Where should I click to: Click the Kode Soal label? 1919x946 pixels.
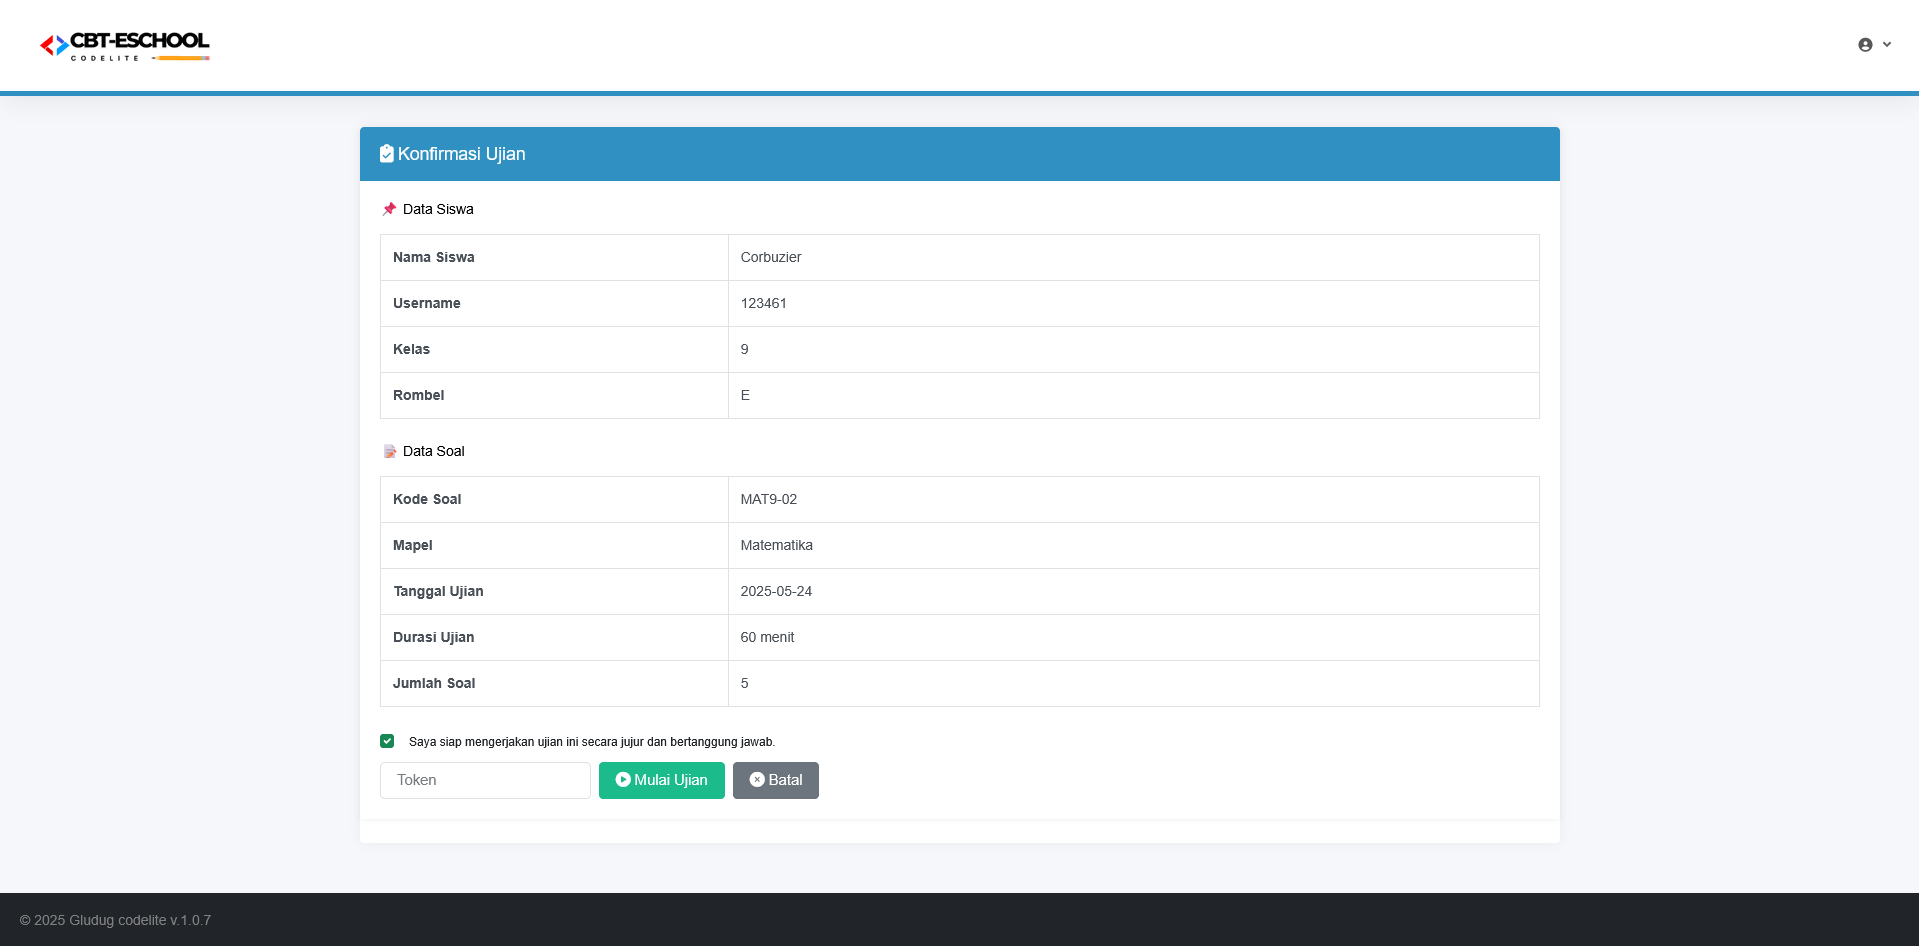(x=427, y=499)
